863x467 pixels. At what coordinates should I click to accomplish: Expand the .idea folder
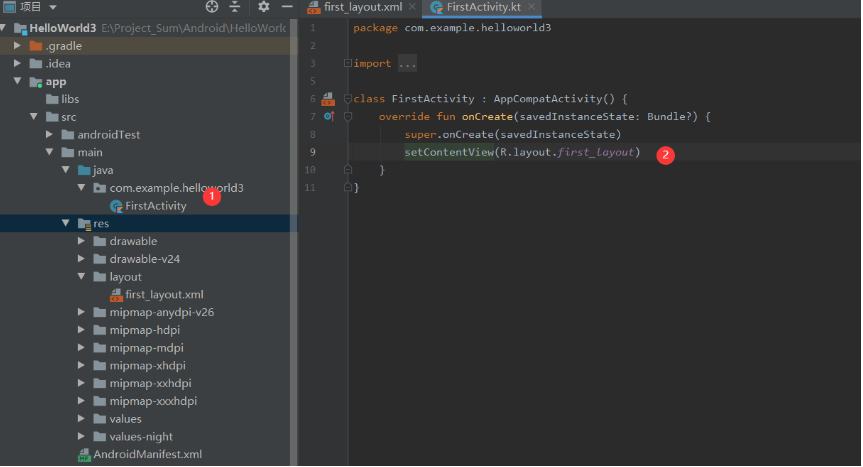(x=17, y=63)
